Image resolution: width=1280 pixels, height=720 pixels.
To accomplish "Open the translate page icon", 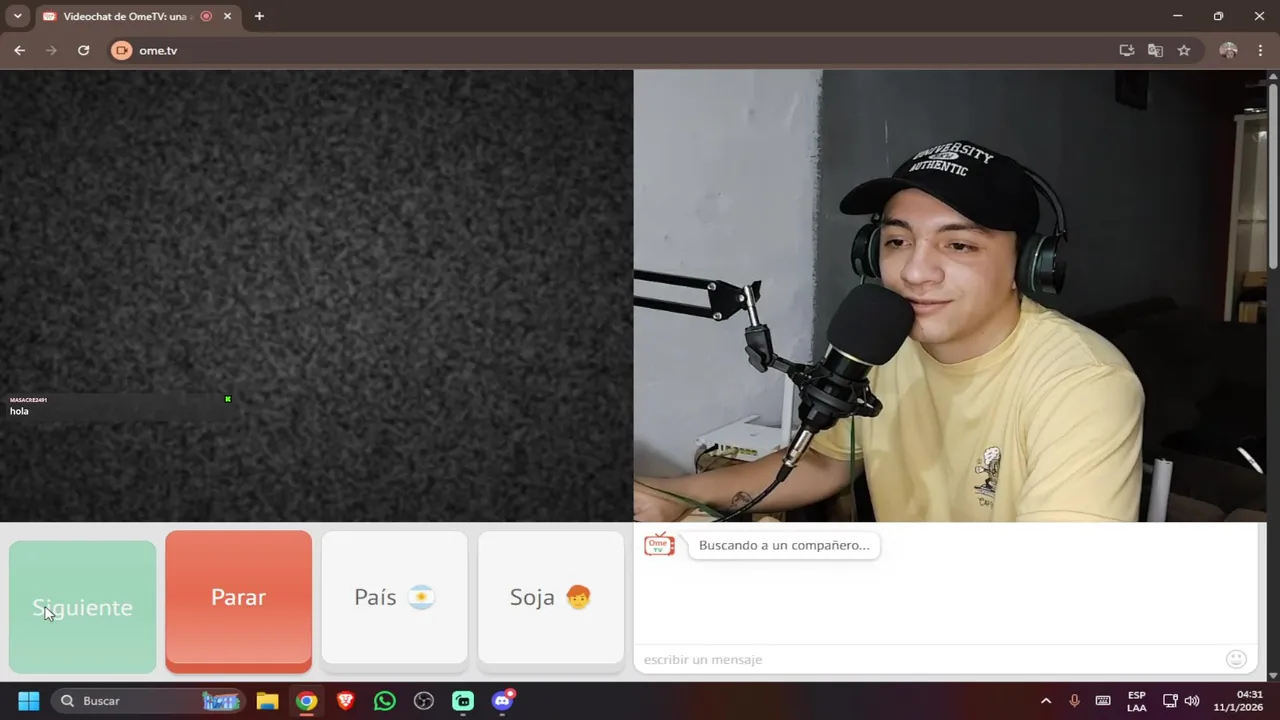I will (x=1155, y=50).
